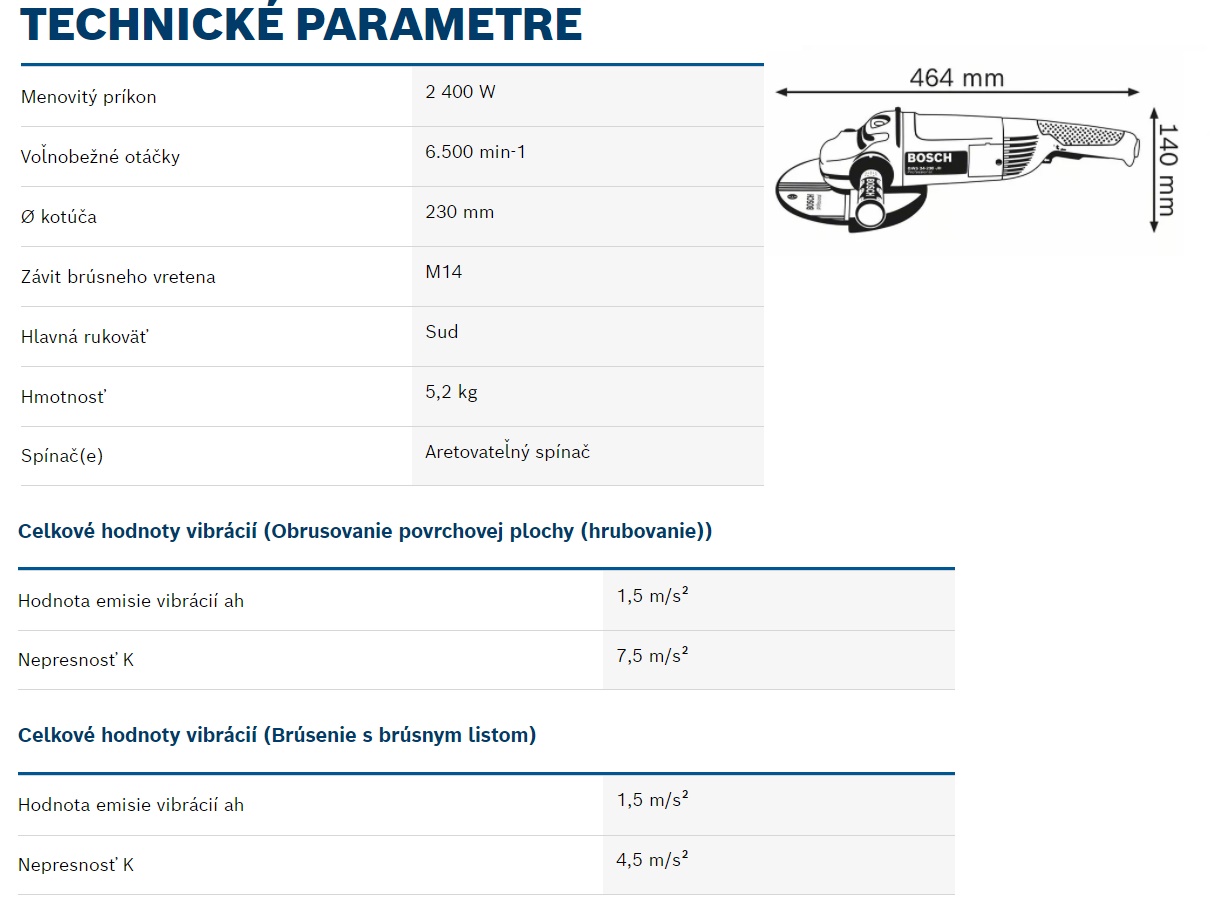Screen dimensions: 1210x908
Task: Click the 140 mm height dimension label
Action: point(1167,169)
